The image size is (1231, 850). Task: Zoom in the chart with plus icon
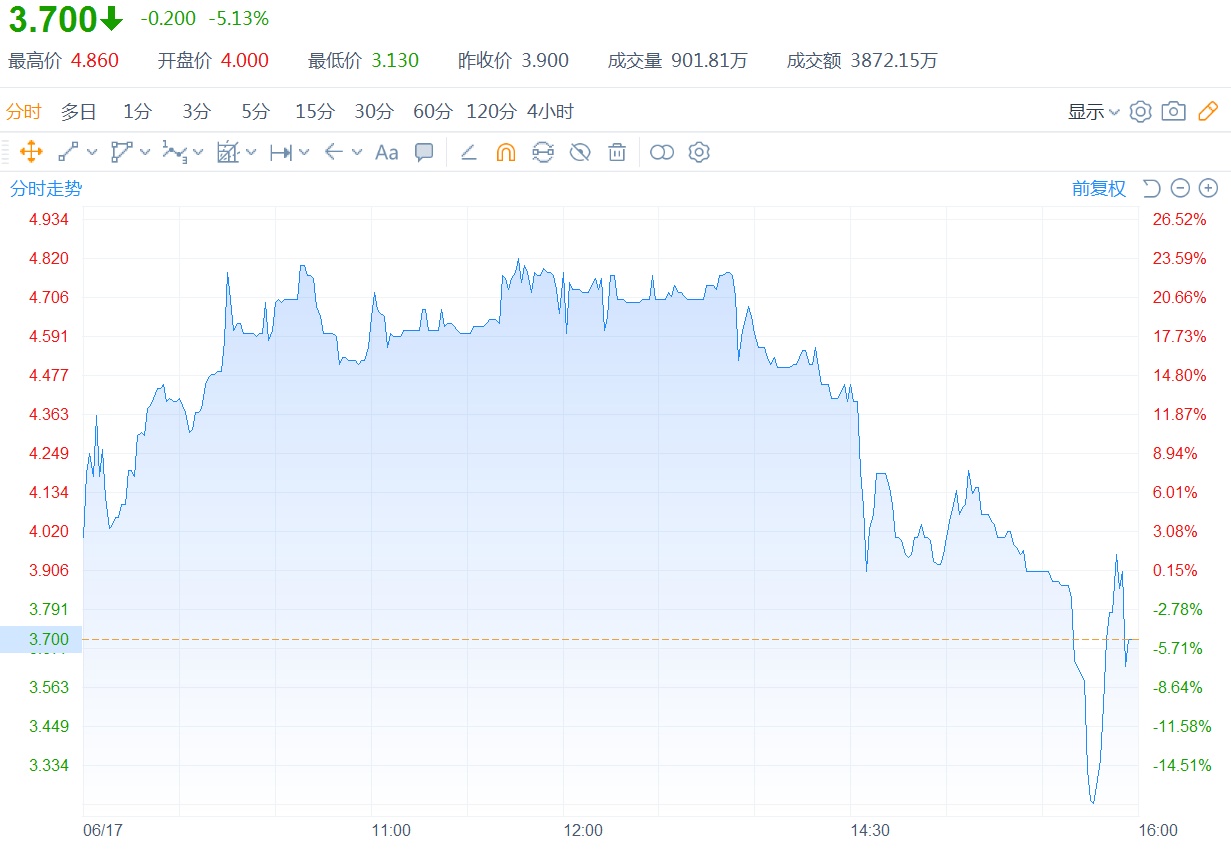pyautogui.click(x=1208, y=188)
